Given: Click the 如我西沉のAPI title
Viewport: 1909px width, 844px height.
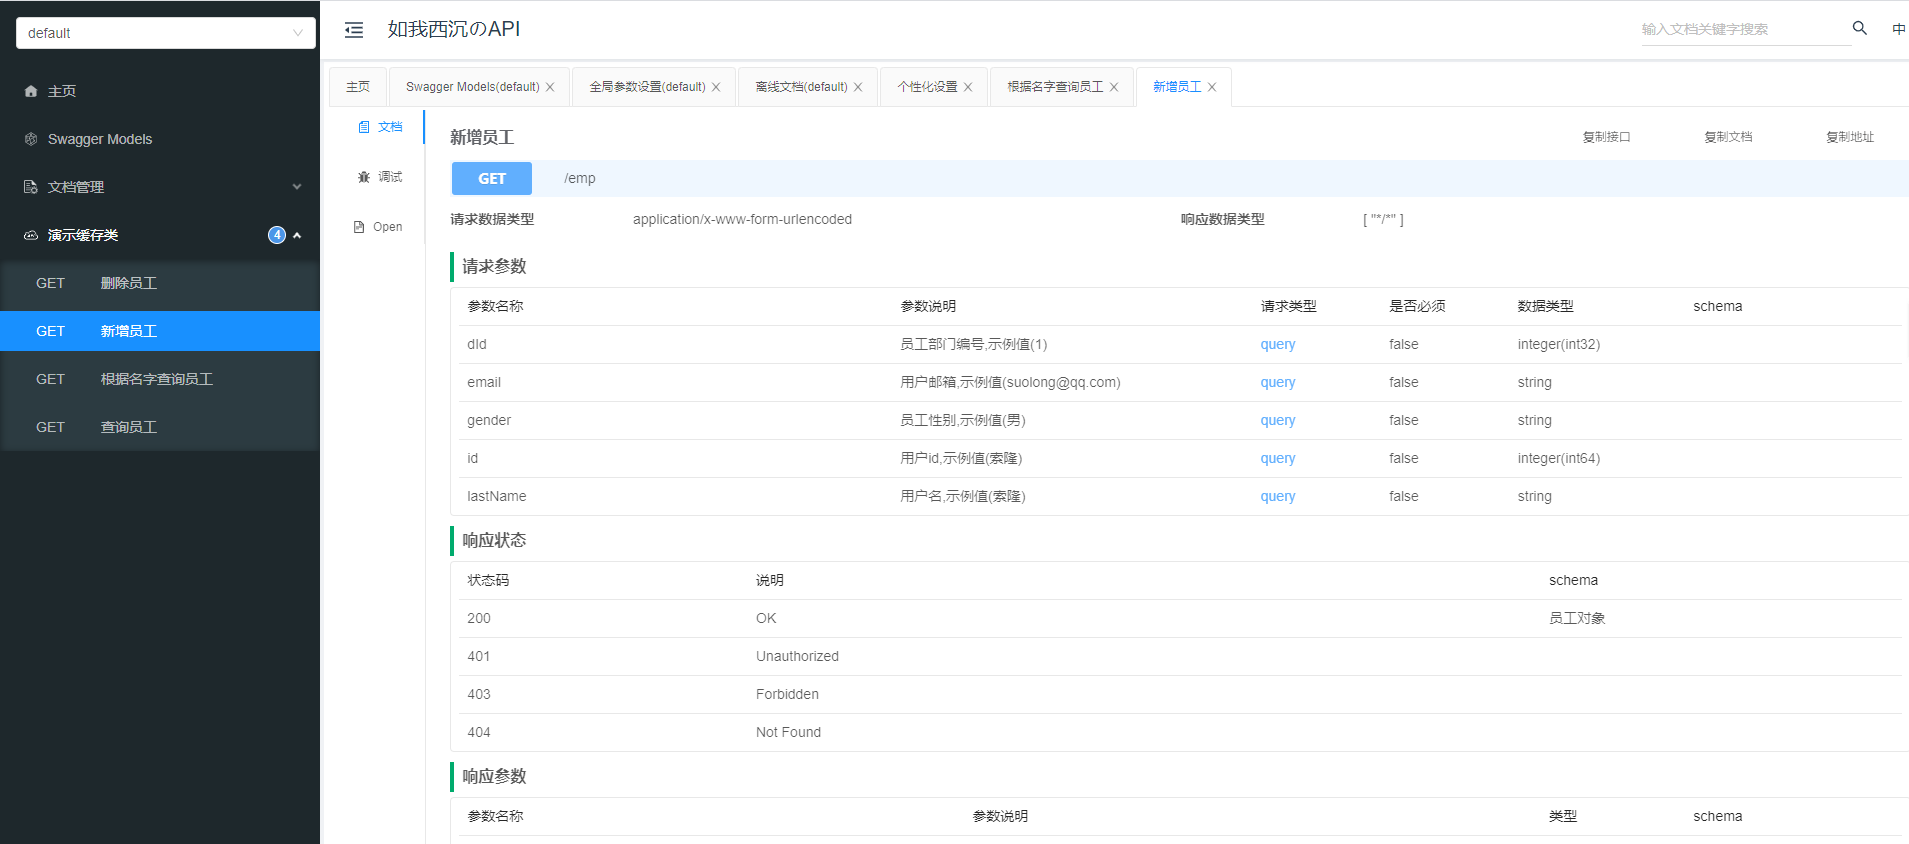Looking at the screenshot, I should [x=454, y=29].
